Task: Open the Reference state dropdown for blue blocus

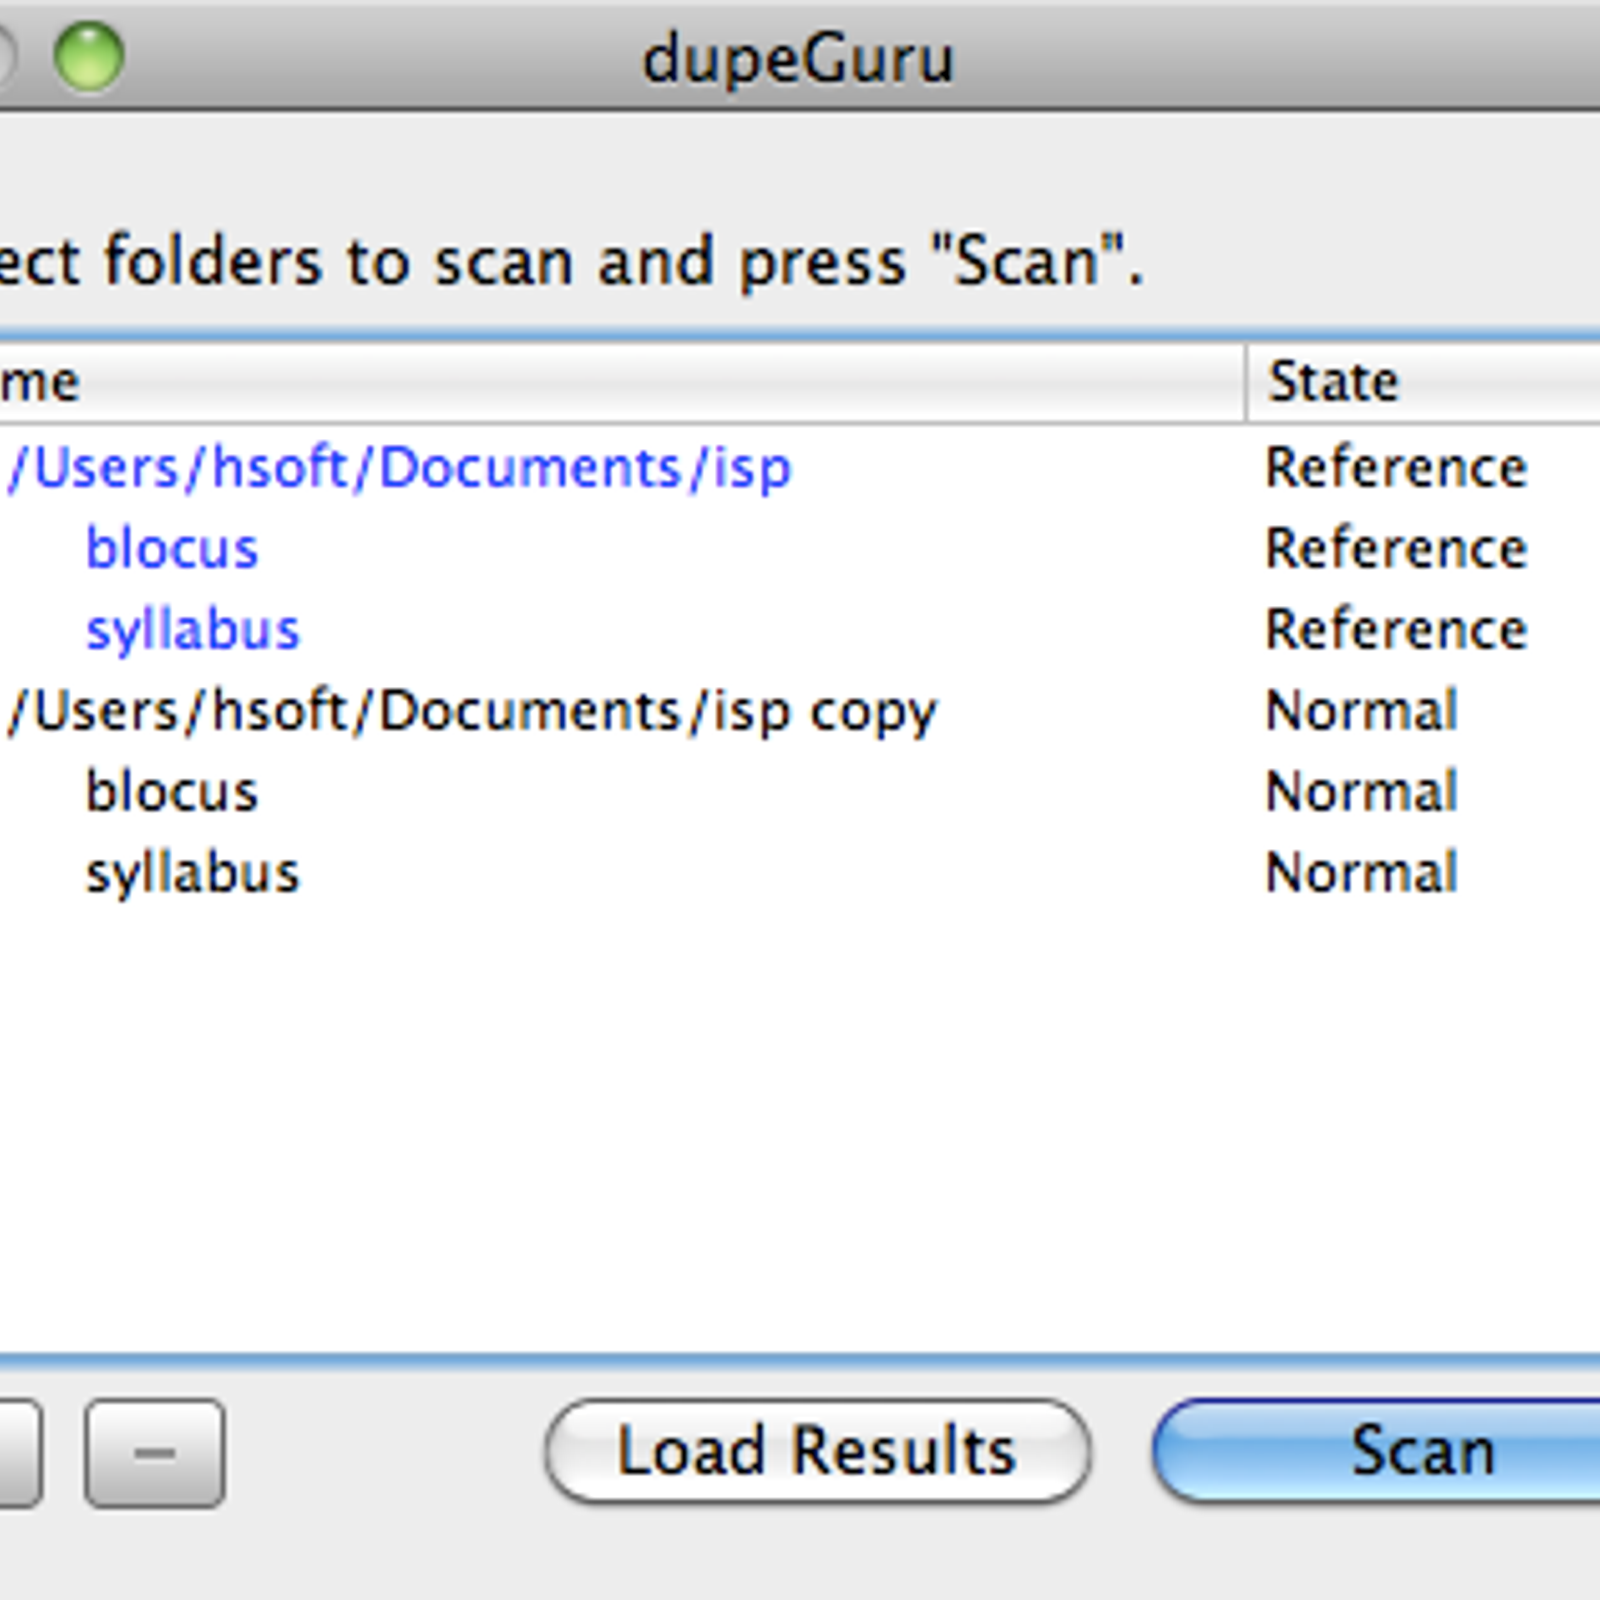Action: click(x=1397, y=548)
